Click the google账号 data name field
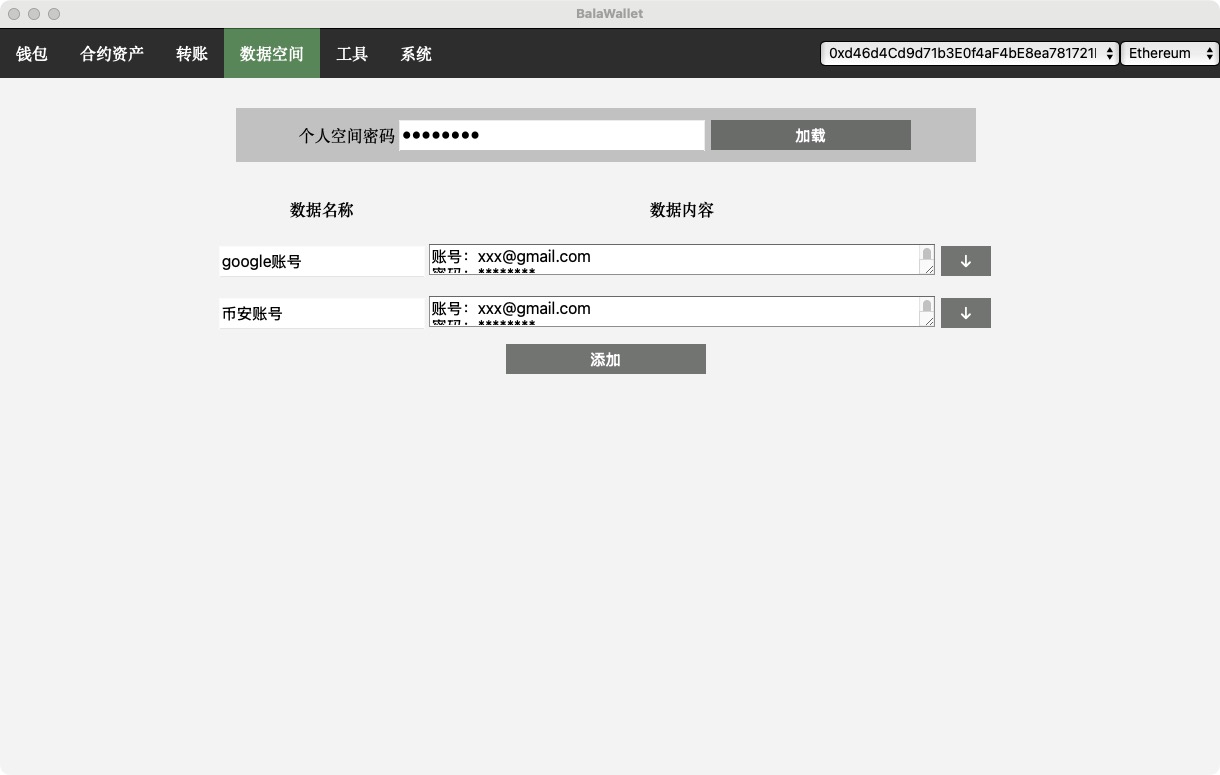1220x775 pixels. click(x=322, y=261)
